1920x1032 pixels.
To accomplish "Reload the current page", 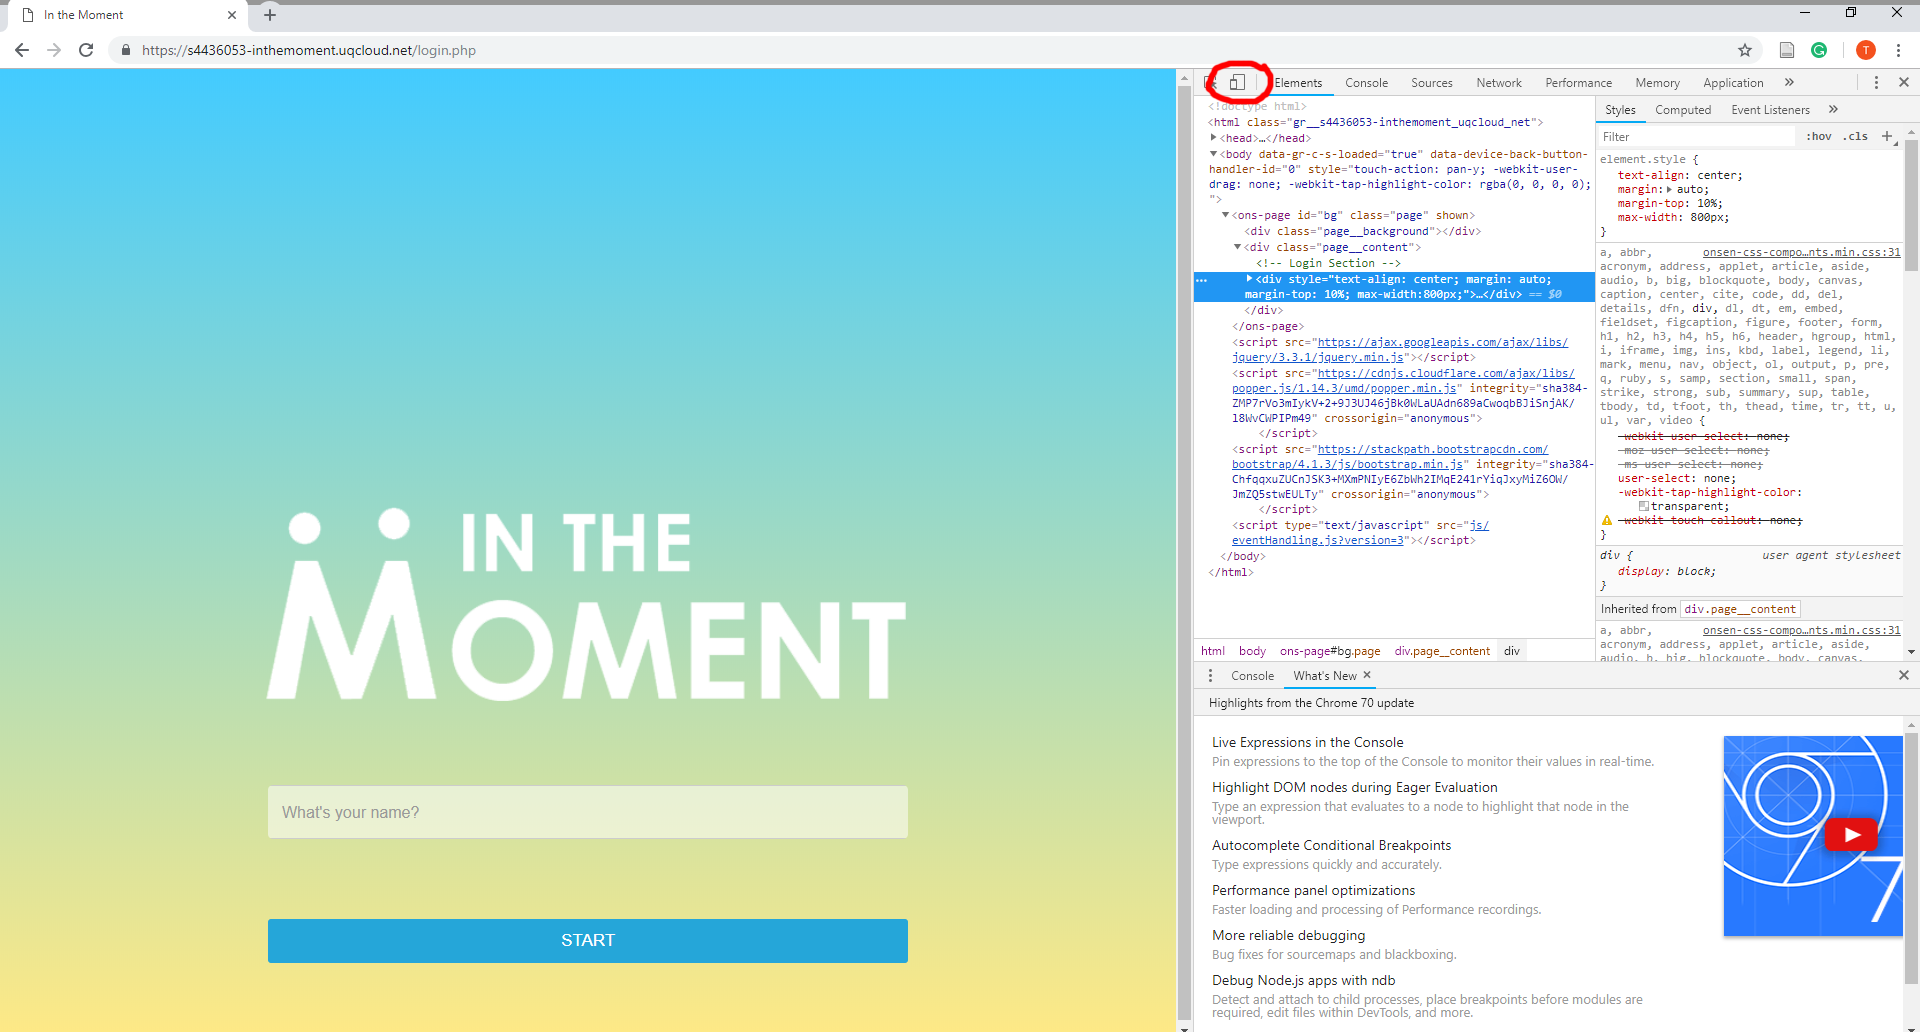I will [x=86, y=50].
